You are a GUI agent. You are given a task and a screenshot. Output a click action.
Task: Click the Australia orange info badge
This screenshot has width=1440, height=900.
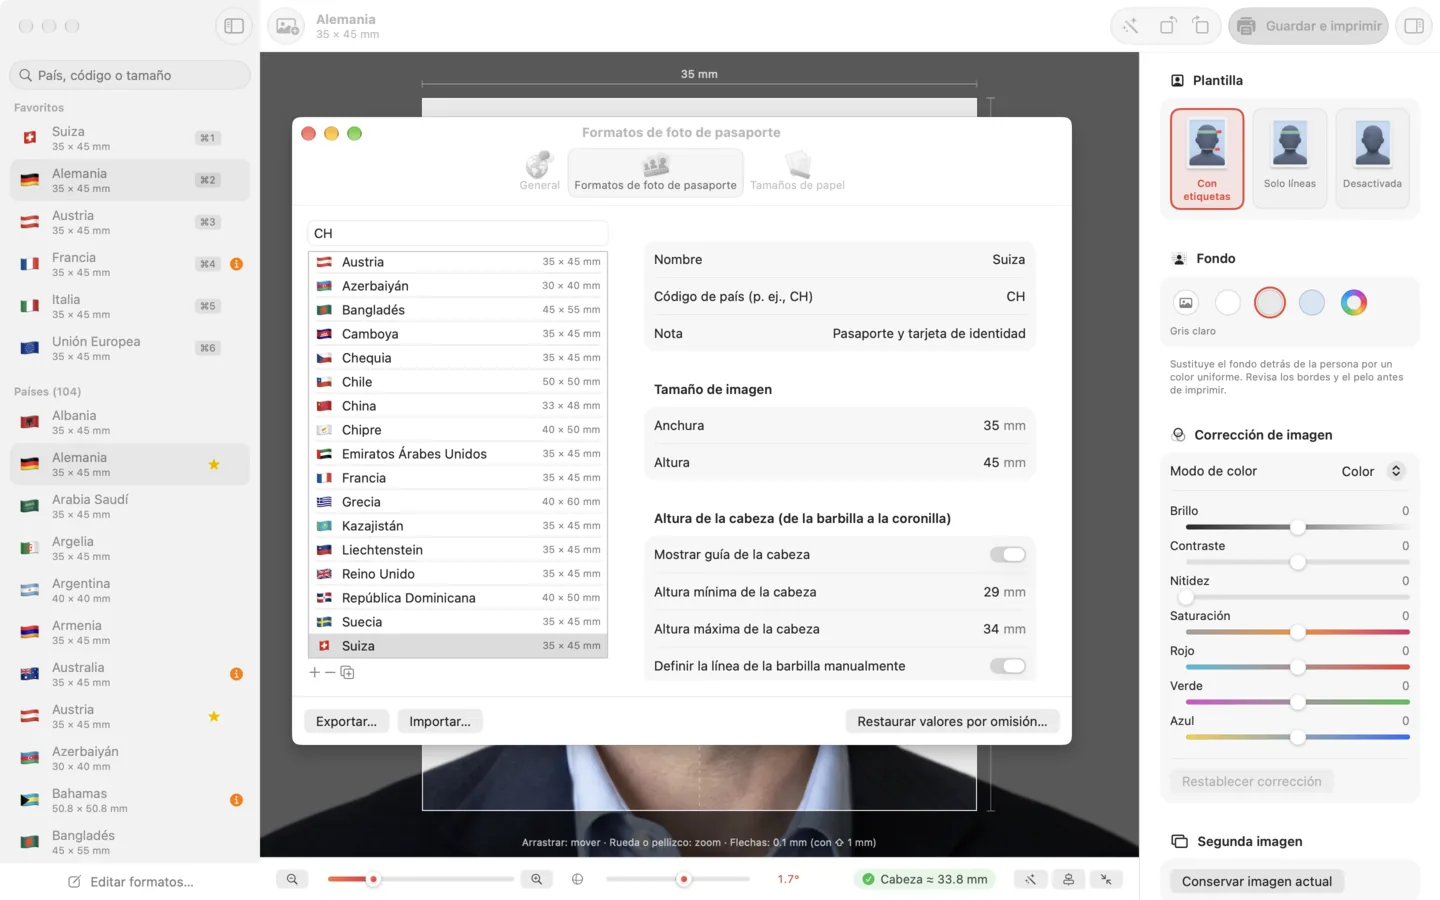click(x=236, y=674)
